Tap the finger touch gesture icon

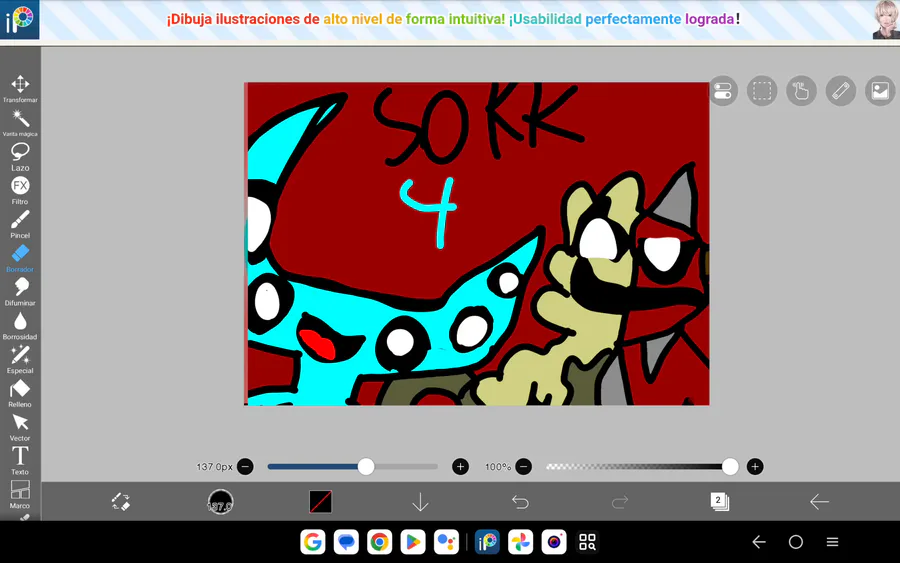pos(801,91)
